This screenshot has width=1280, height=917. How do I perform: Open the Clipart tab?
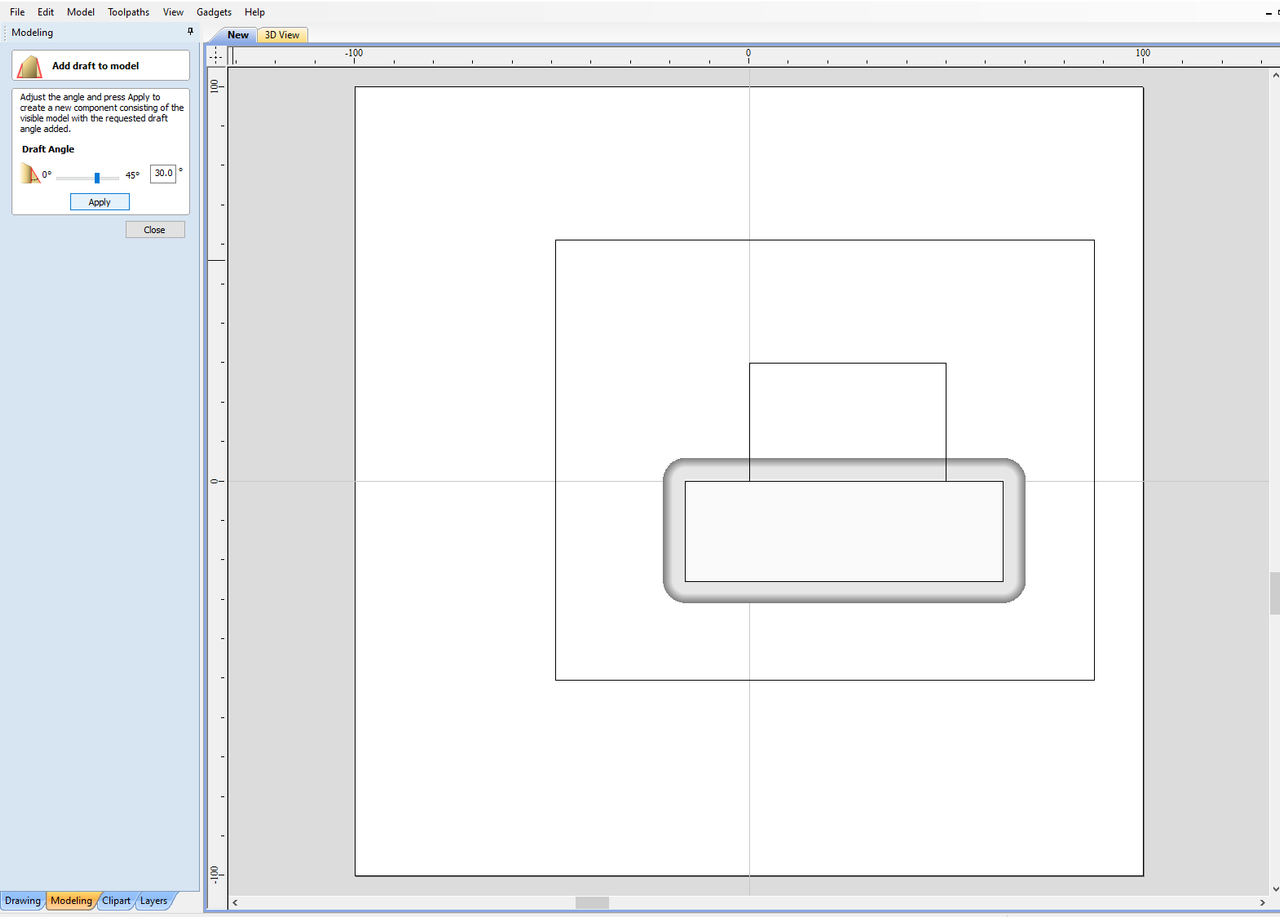[116, 901]
